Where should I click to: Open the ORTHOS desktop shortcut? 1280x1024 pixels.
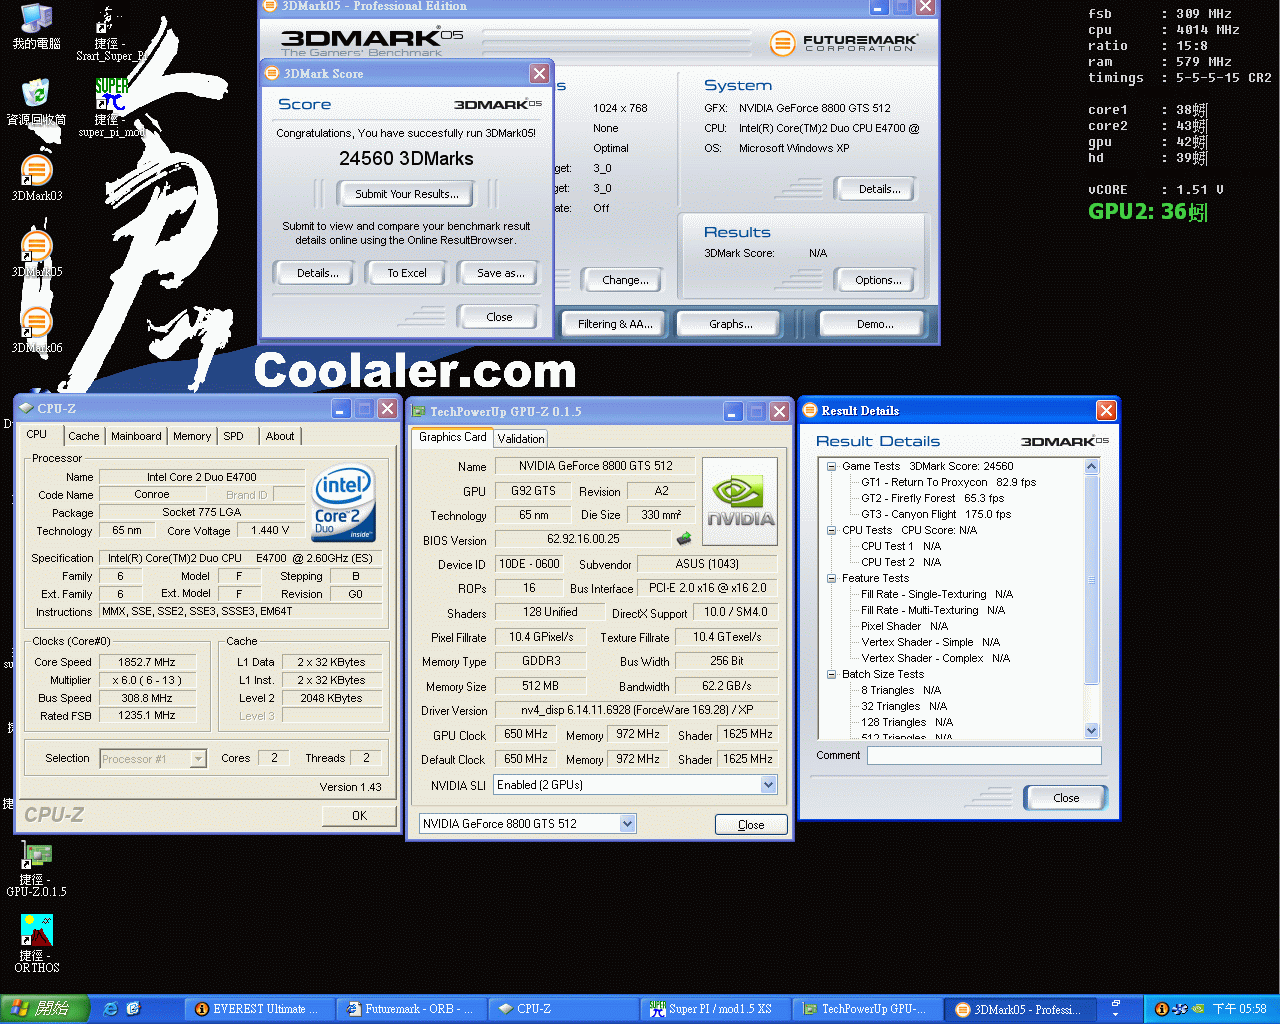click(x=36, y=944)
